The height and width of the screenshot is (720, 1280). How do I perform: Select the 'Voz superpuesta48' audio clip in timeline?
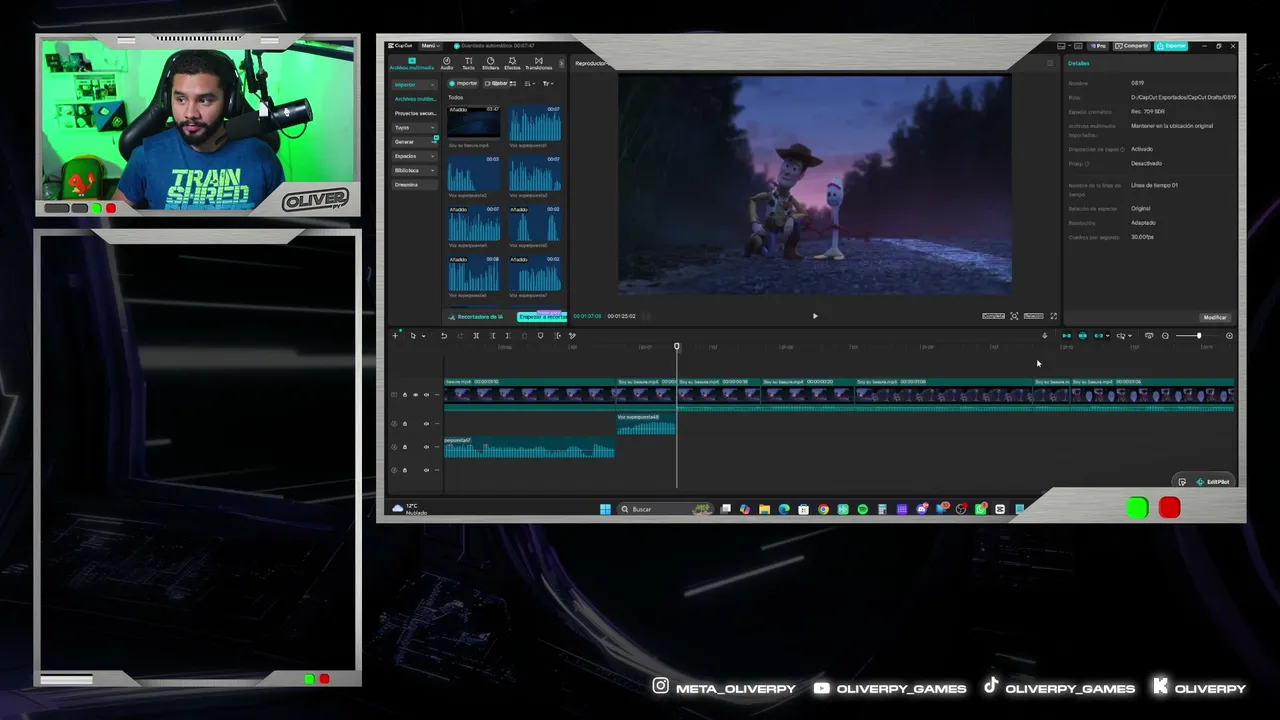click(646, 426)
